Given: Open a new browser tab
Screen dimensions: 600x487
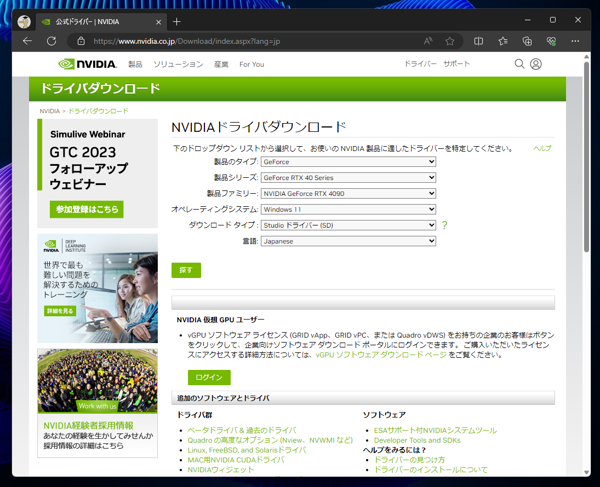Looking at the screenshot, I should coord(177,20).
